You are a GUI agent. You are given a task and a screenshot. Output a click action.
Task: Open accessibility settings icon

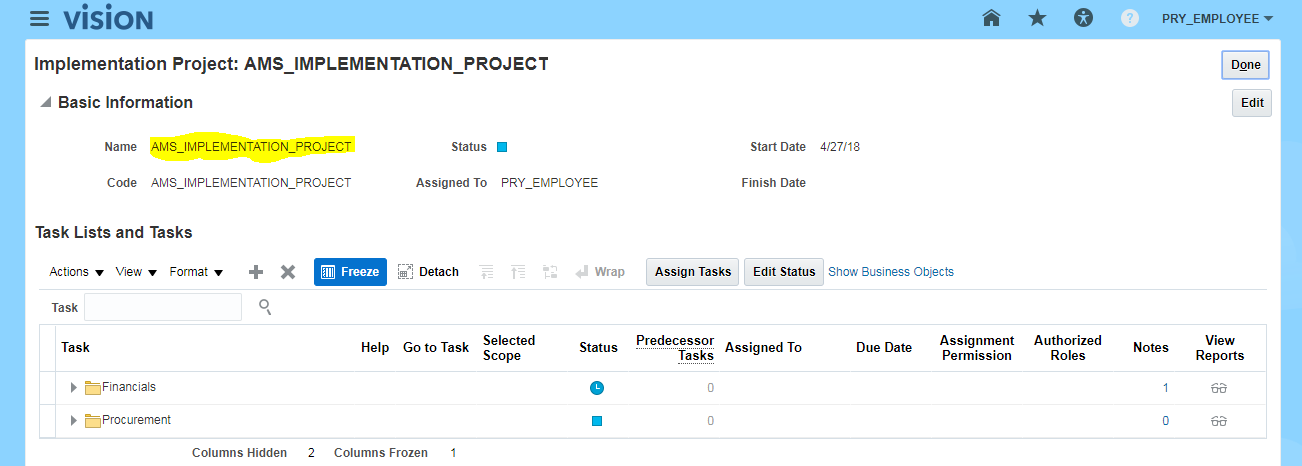pyautogui.click(x=1084, y=18)
